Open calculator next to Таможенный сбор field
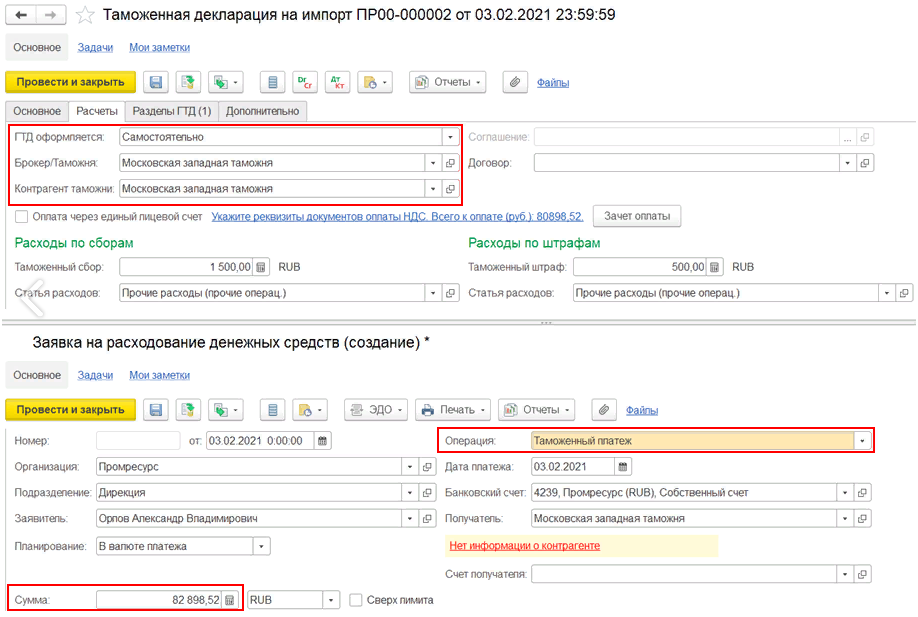918x617 pixels. [x=260, y=267]
